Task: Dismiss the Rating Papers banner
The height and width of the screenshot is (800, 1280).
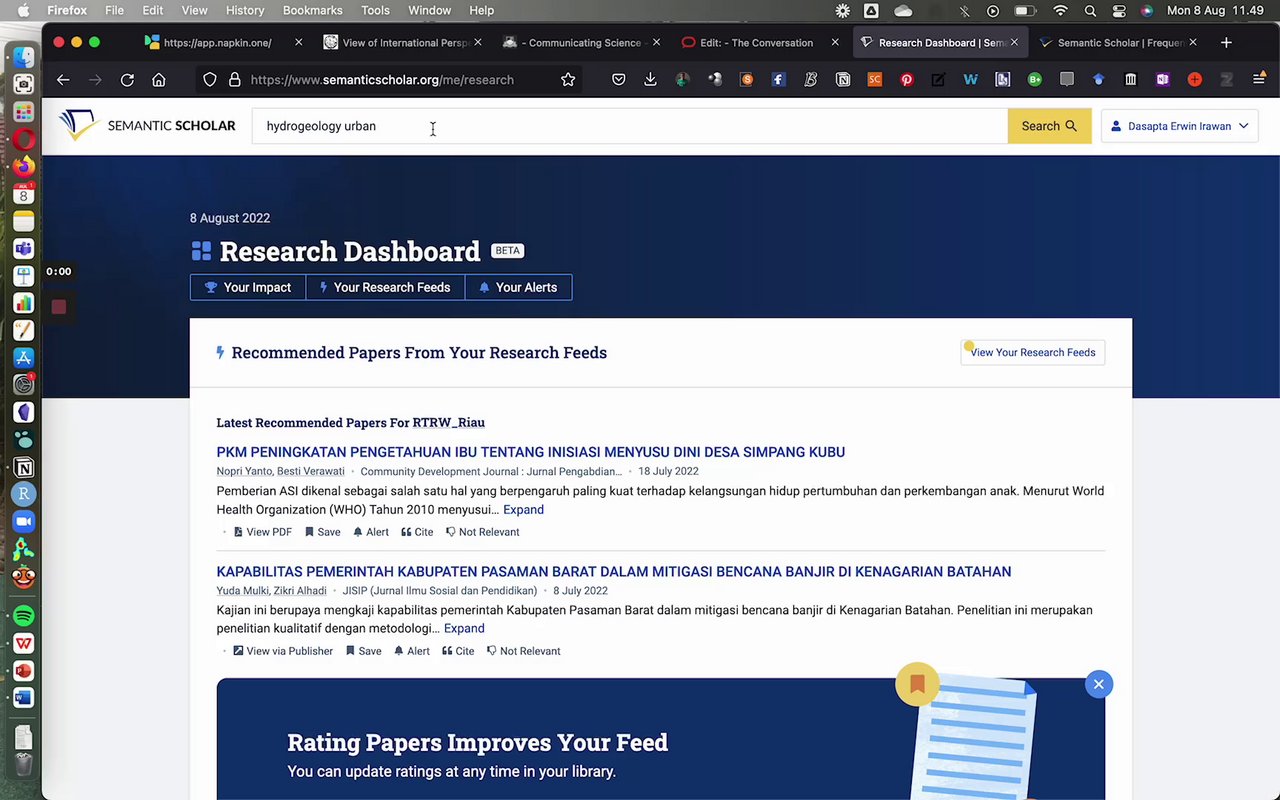Action: click(x=1098, y=684)
